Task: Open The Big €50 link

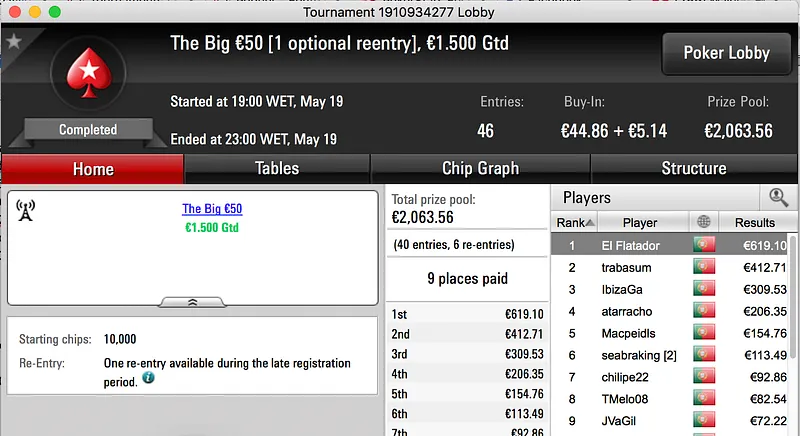Action: [212, 209]
